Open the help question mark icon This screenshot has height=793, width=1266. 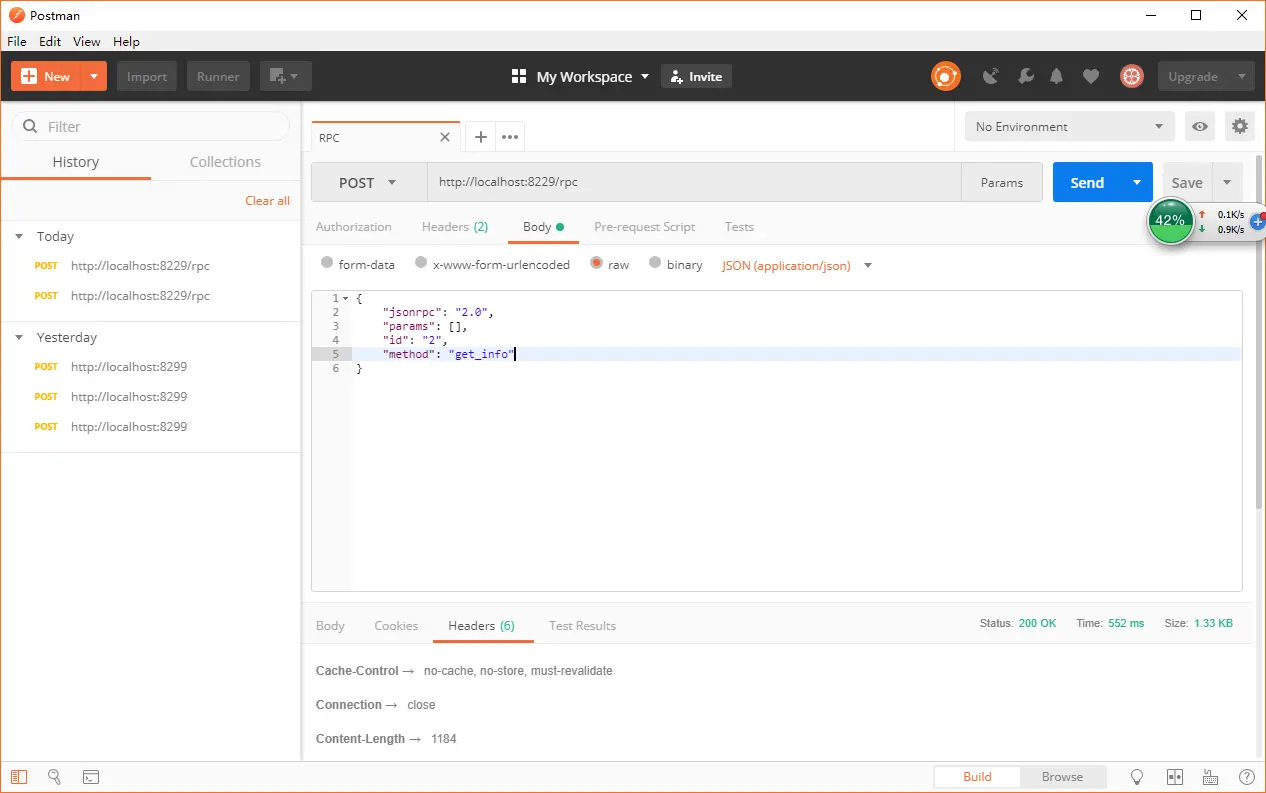[x=1246, y=777]
